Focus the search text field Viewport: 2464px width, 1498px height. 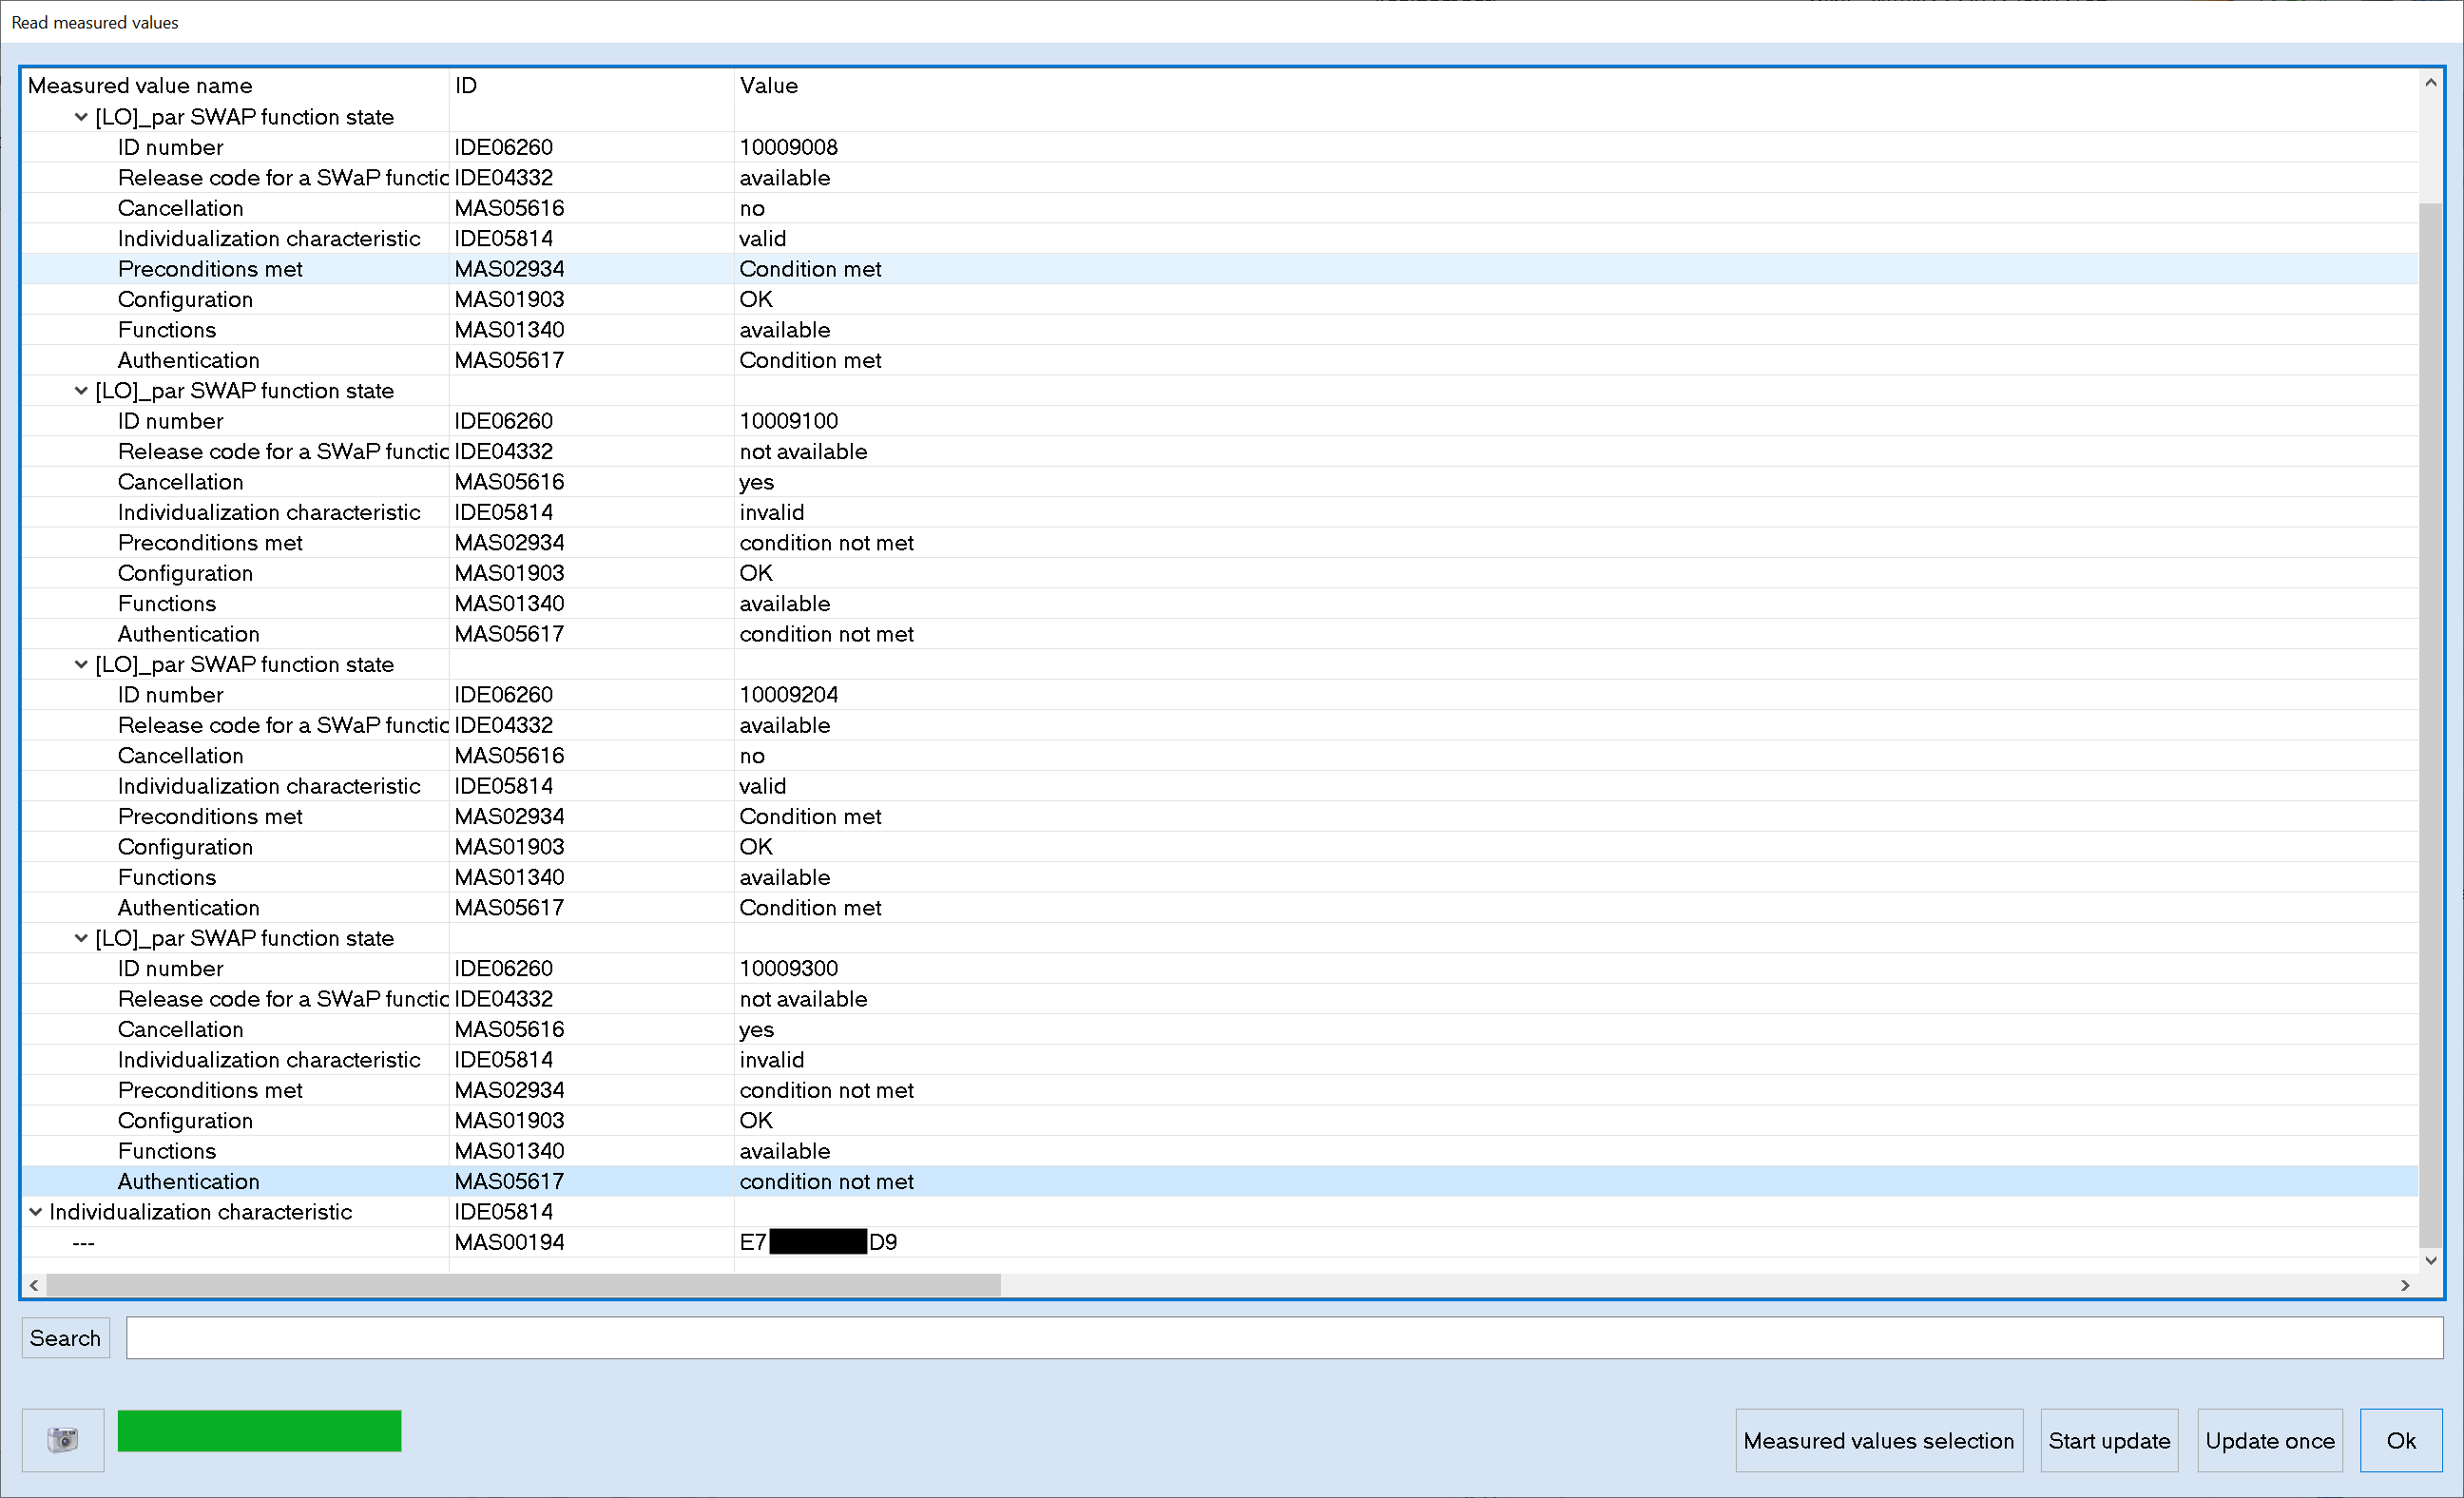(x=1283, y=1338)
